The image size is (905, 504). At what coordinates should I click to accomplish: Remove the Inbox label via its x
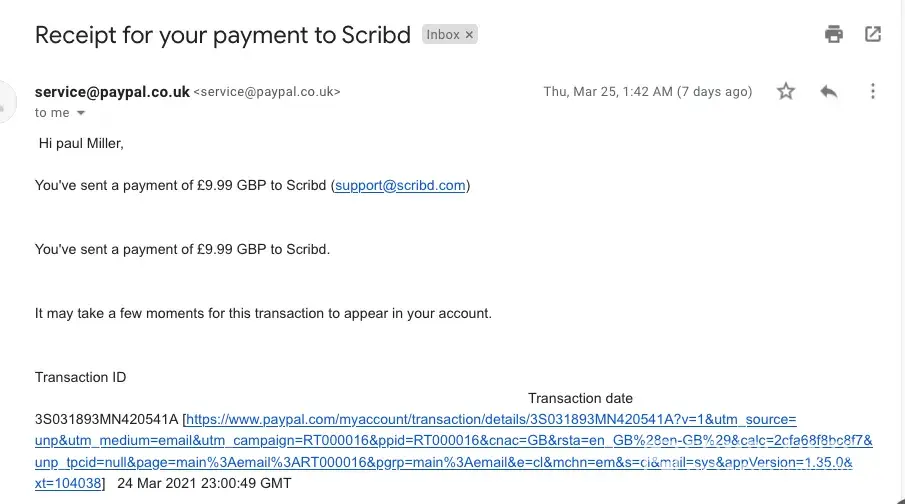coord(469,35)
